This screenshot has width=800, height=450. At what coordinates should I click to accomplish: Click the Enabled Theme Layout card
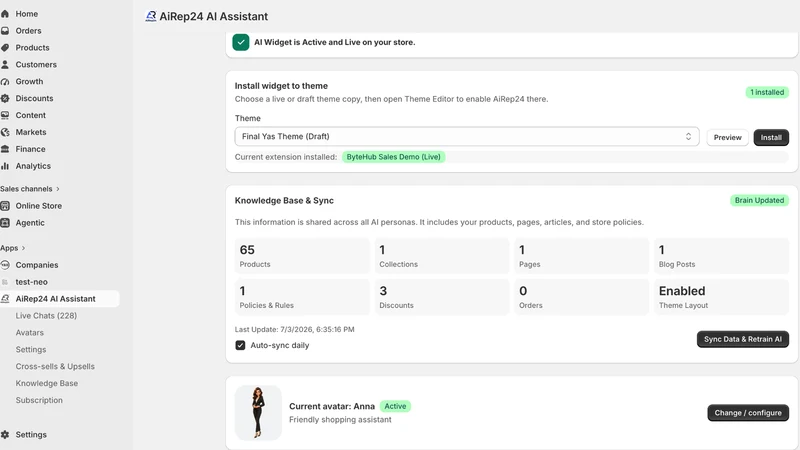pyautogui.click(x=721, y=297)
